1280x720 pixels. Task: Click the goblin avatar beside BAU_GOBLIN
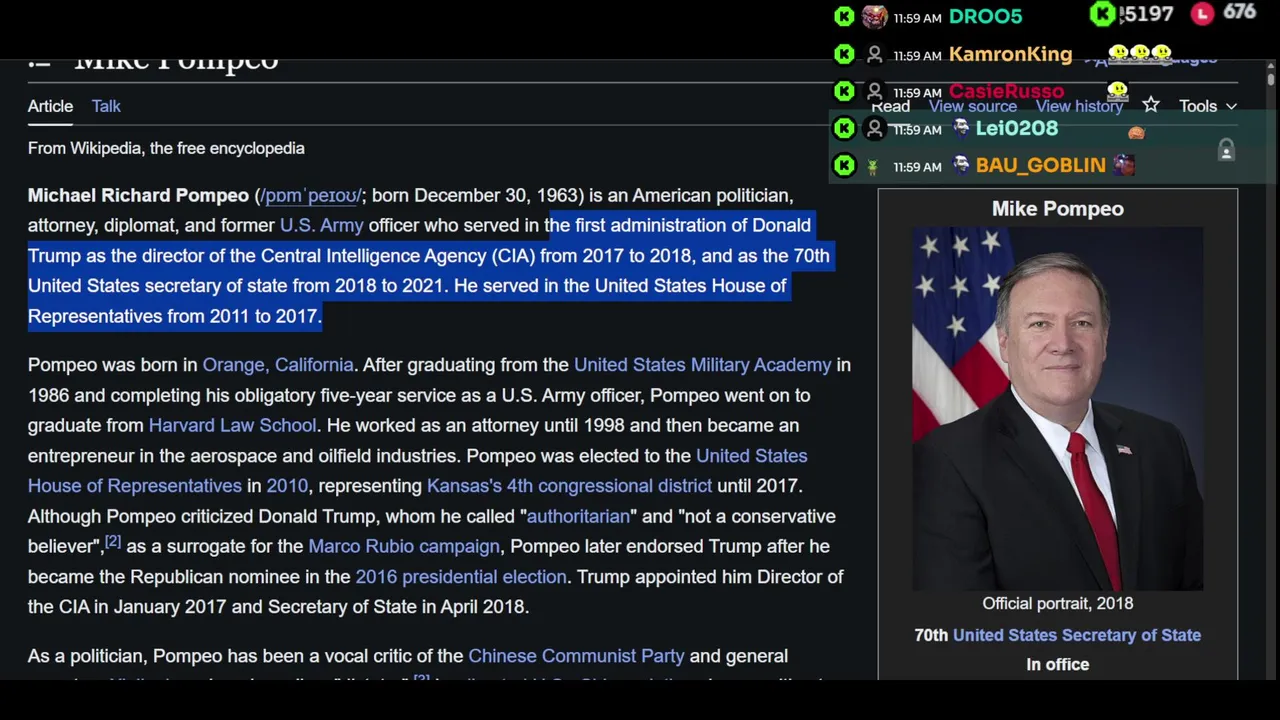873,166
